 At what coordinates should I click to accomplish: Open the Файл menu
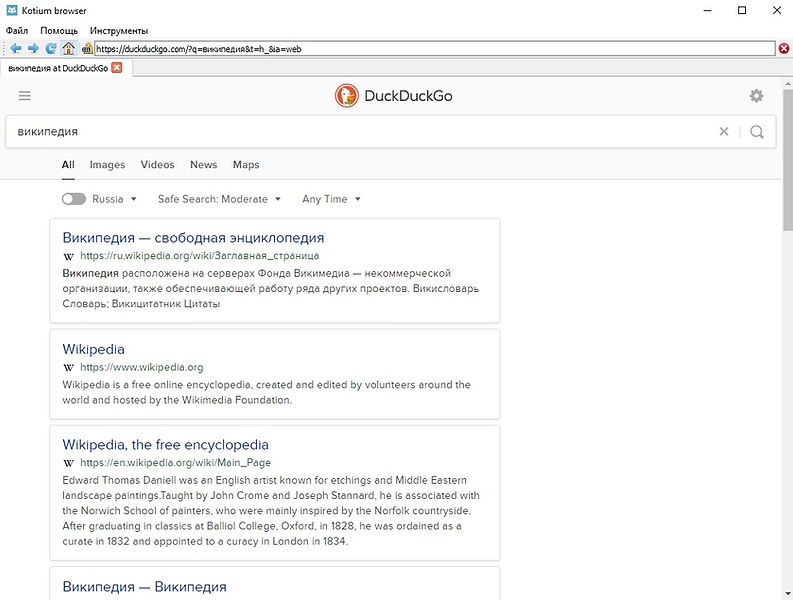click(x=17, y=31)
